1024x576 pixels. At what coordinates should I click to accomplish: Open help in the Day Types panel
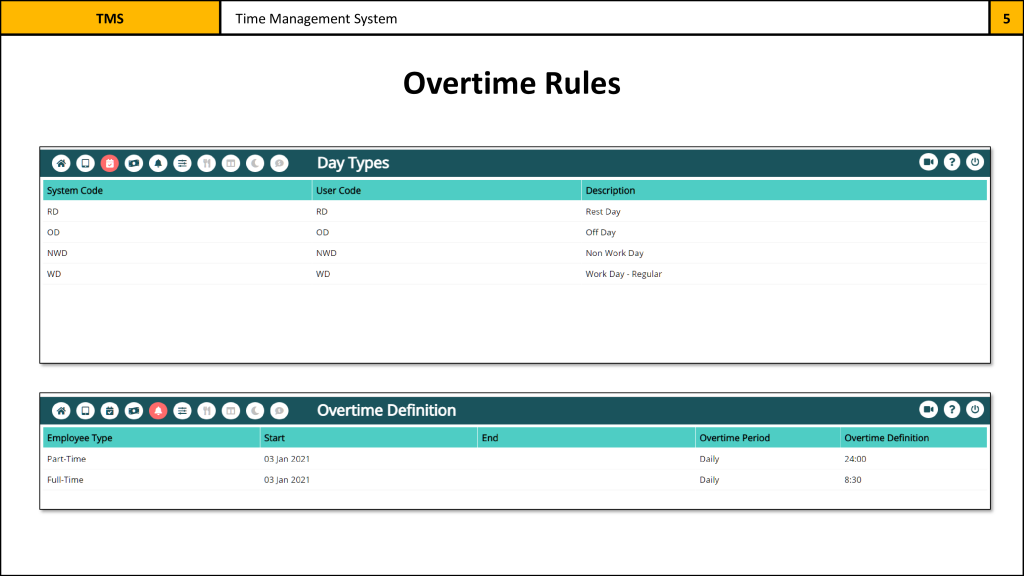pyautogui.click(x=952, y=162)
